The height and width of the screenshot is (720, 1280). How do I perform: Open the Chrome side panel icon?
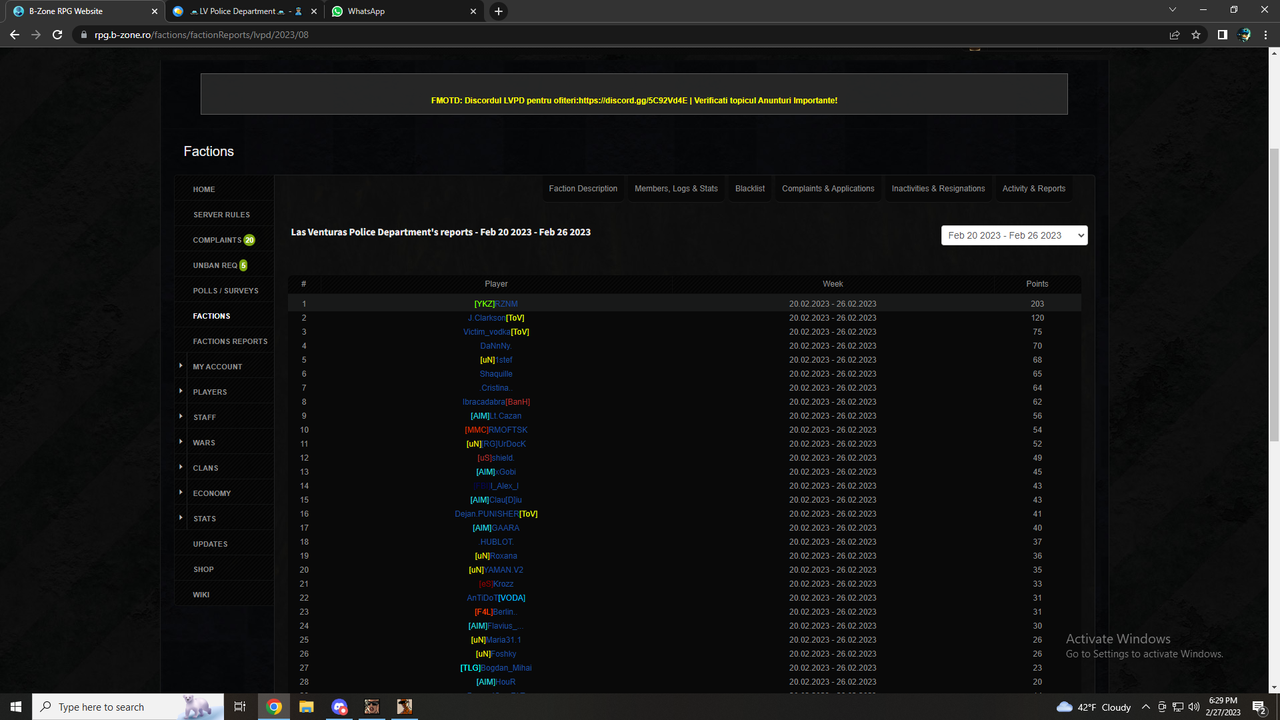coord(1221,33)
